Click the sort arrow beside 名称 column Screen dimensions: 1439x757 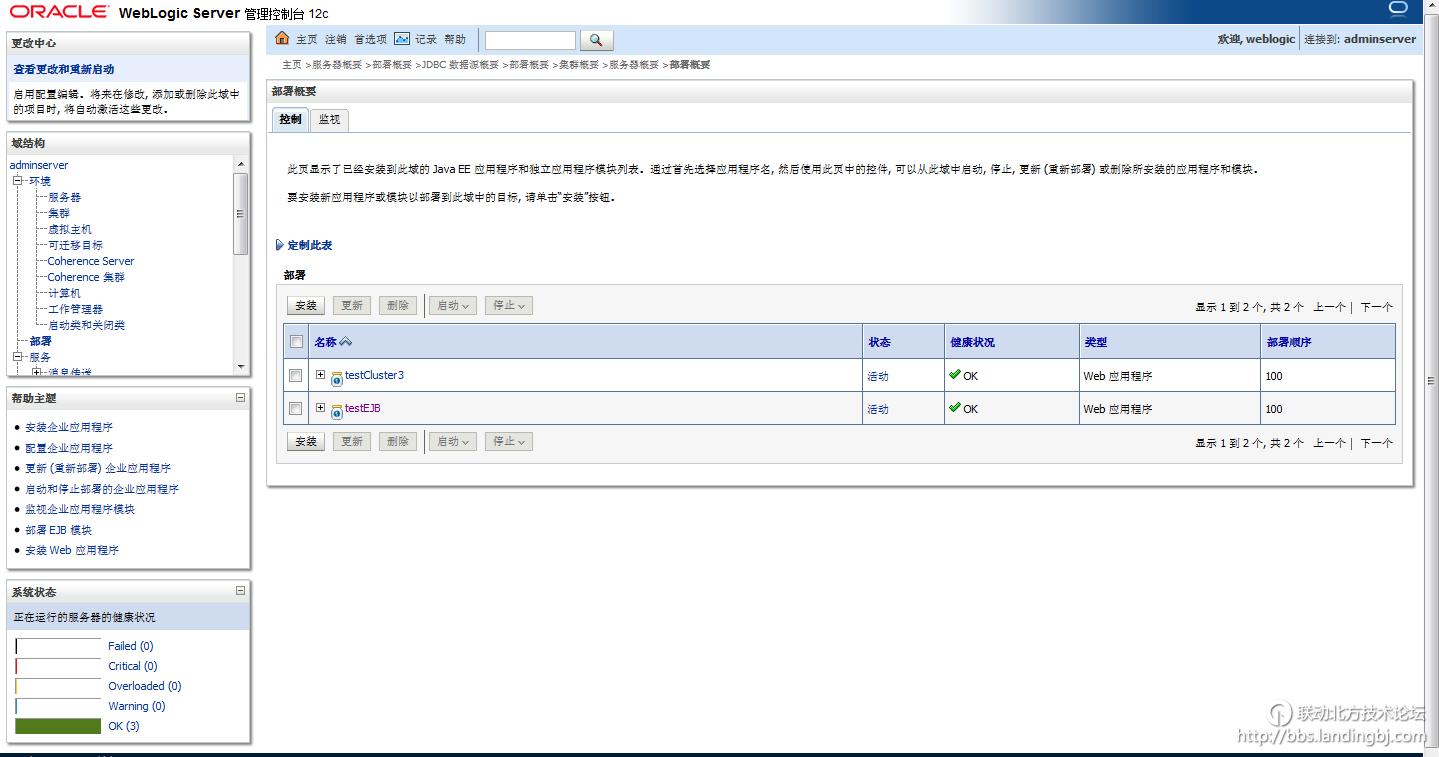346,342
